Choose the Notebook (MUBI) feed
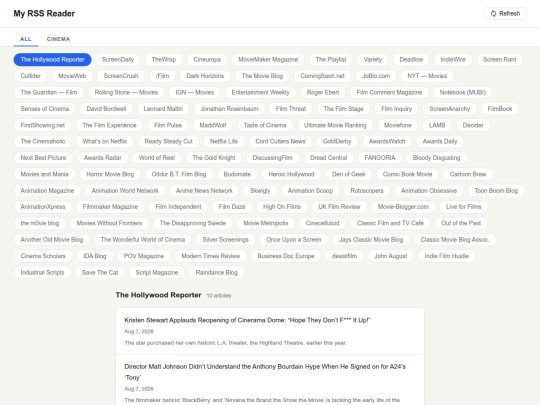 (x=463, y=92)
